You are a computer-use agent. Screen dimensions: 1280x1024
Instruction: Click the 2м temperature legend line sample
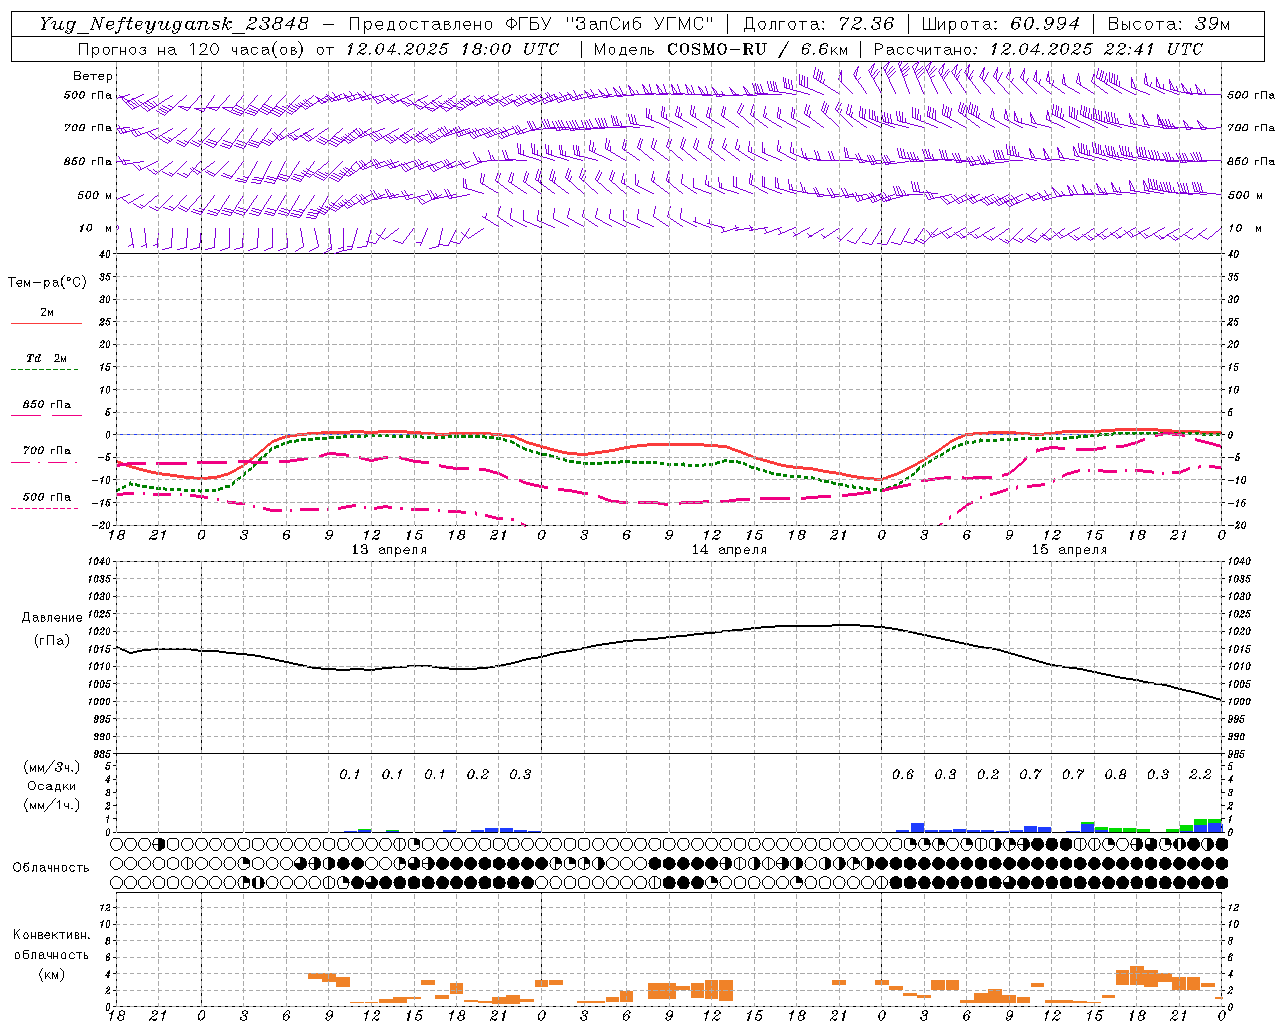(x=46, y=323)
